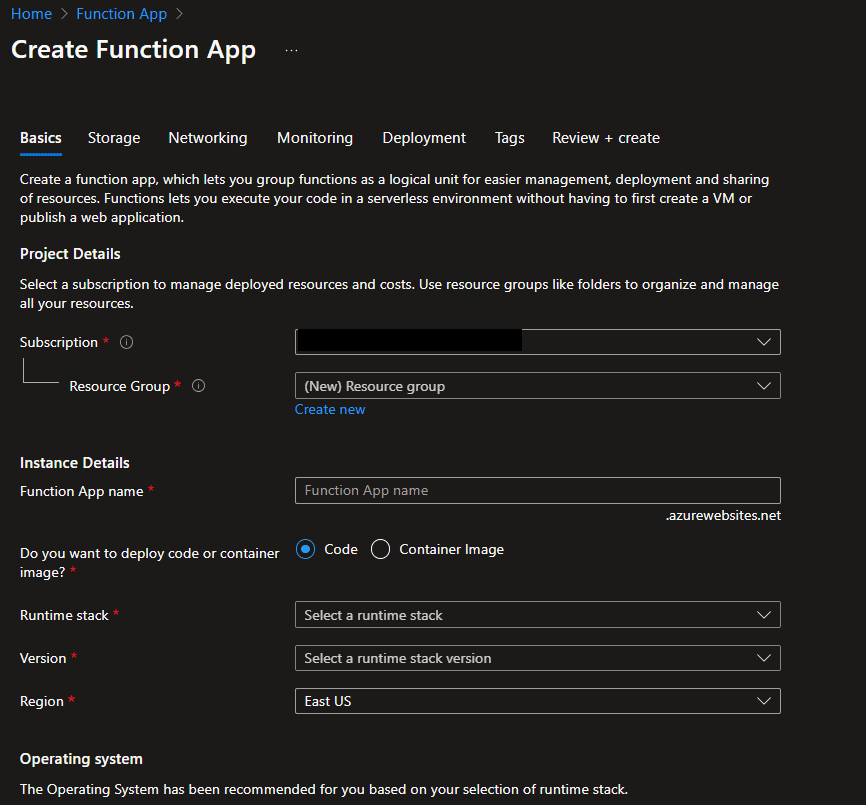The width and height of the screenshot is (866, 805).
Task: Open the Networking tab
Action: pos(208,138)
